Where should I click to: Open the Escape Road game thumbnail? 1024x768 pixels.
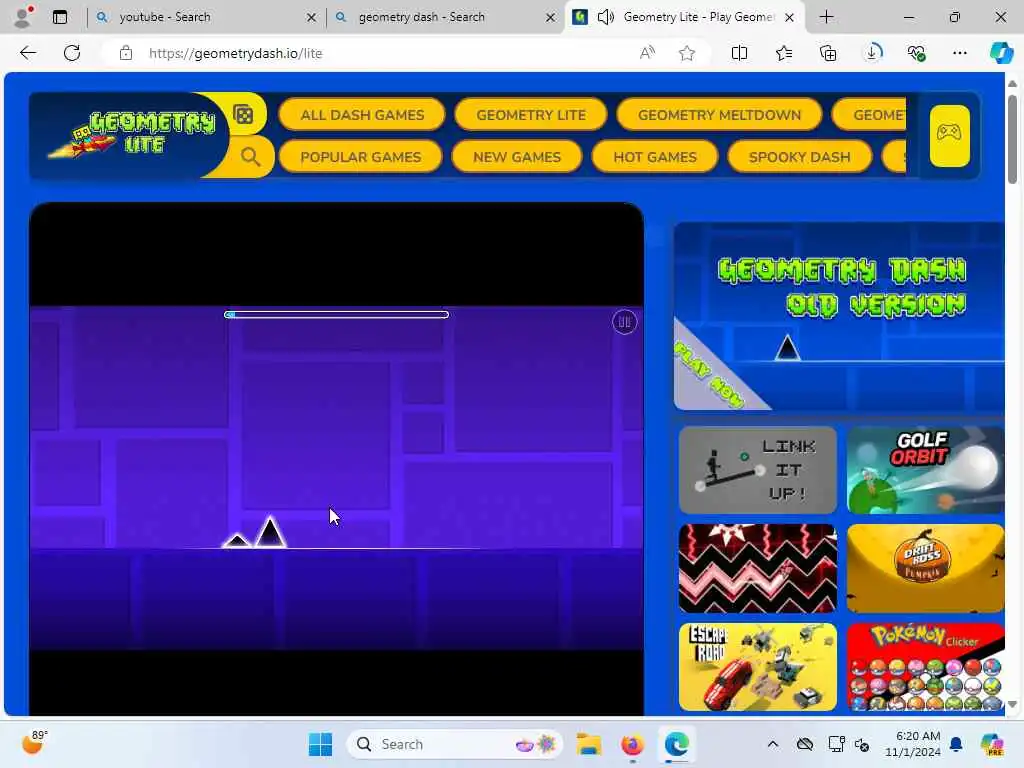pyautogui.click(x=758, y=667)
